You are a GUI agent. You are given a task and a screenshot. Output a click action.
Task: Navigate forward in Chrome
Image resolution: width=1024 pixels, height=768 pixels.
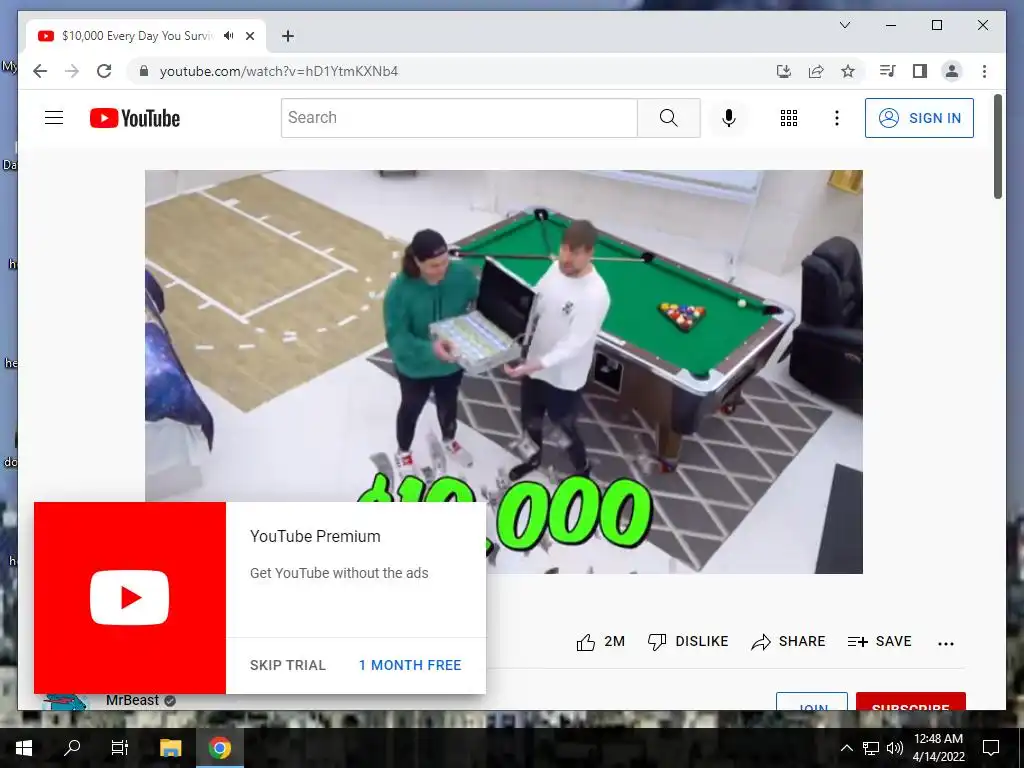(72, 71)
